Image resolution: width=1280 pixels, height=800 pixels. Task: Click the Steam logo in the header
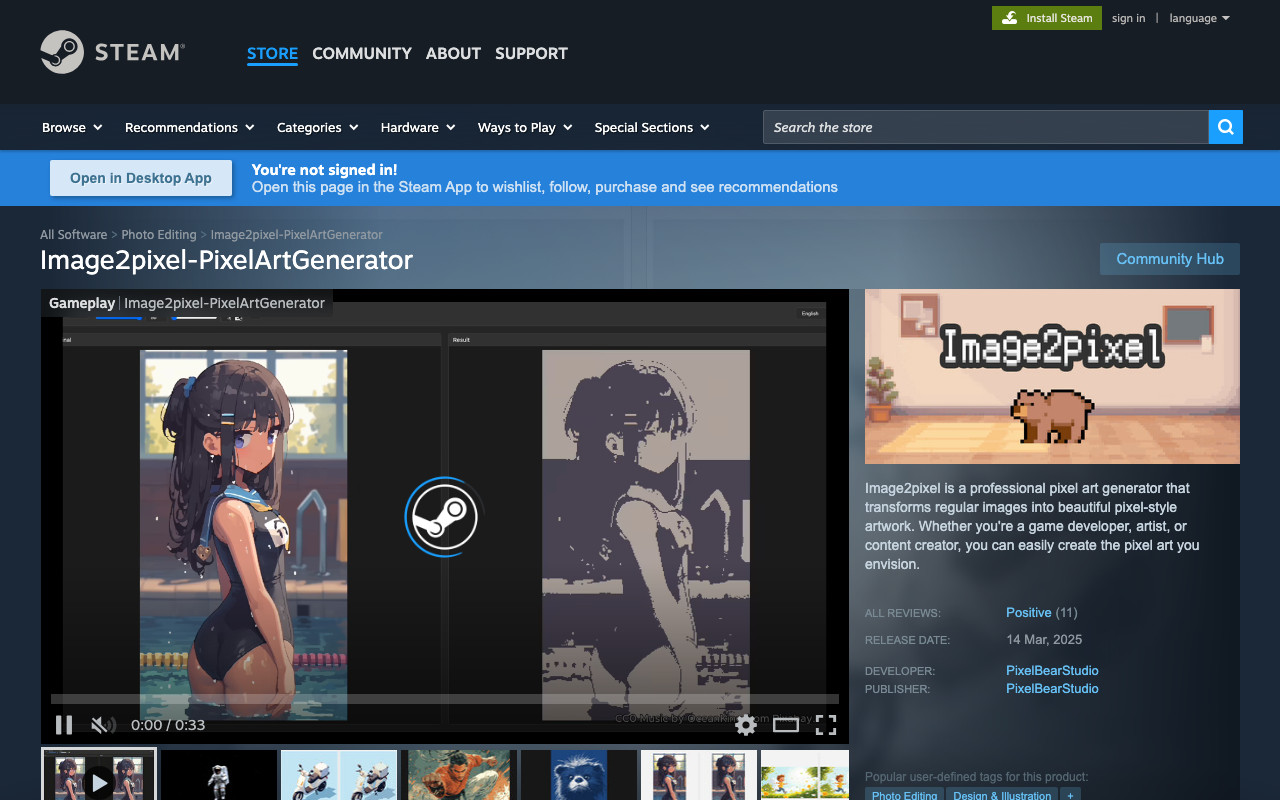point(112,52)
